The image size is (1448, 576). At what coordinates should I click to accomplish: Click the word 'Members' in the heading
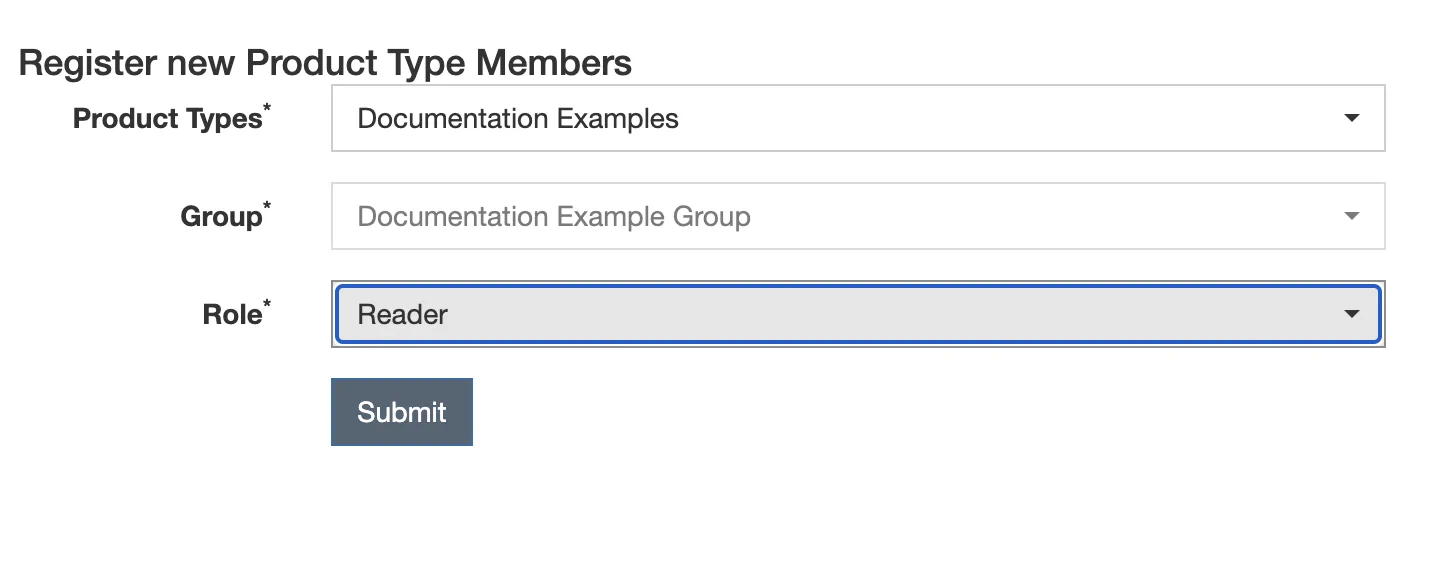[553, 63]
